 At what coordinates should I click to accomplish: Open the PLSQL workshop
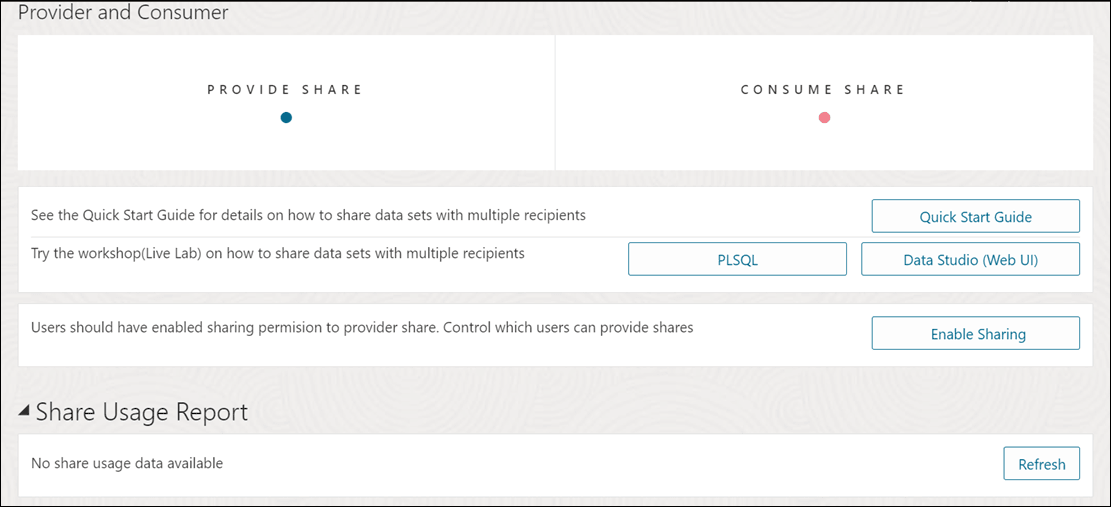coord(737,259)
